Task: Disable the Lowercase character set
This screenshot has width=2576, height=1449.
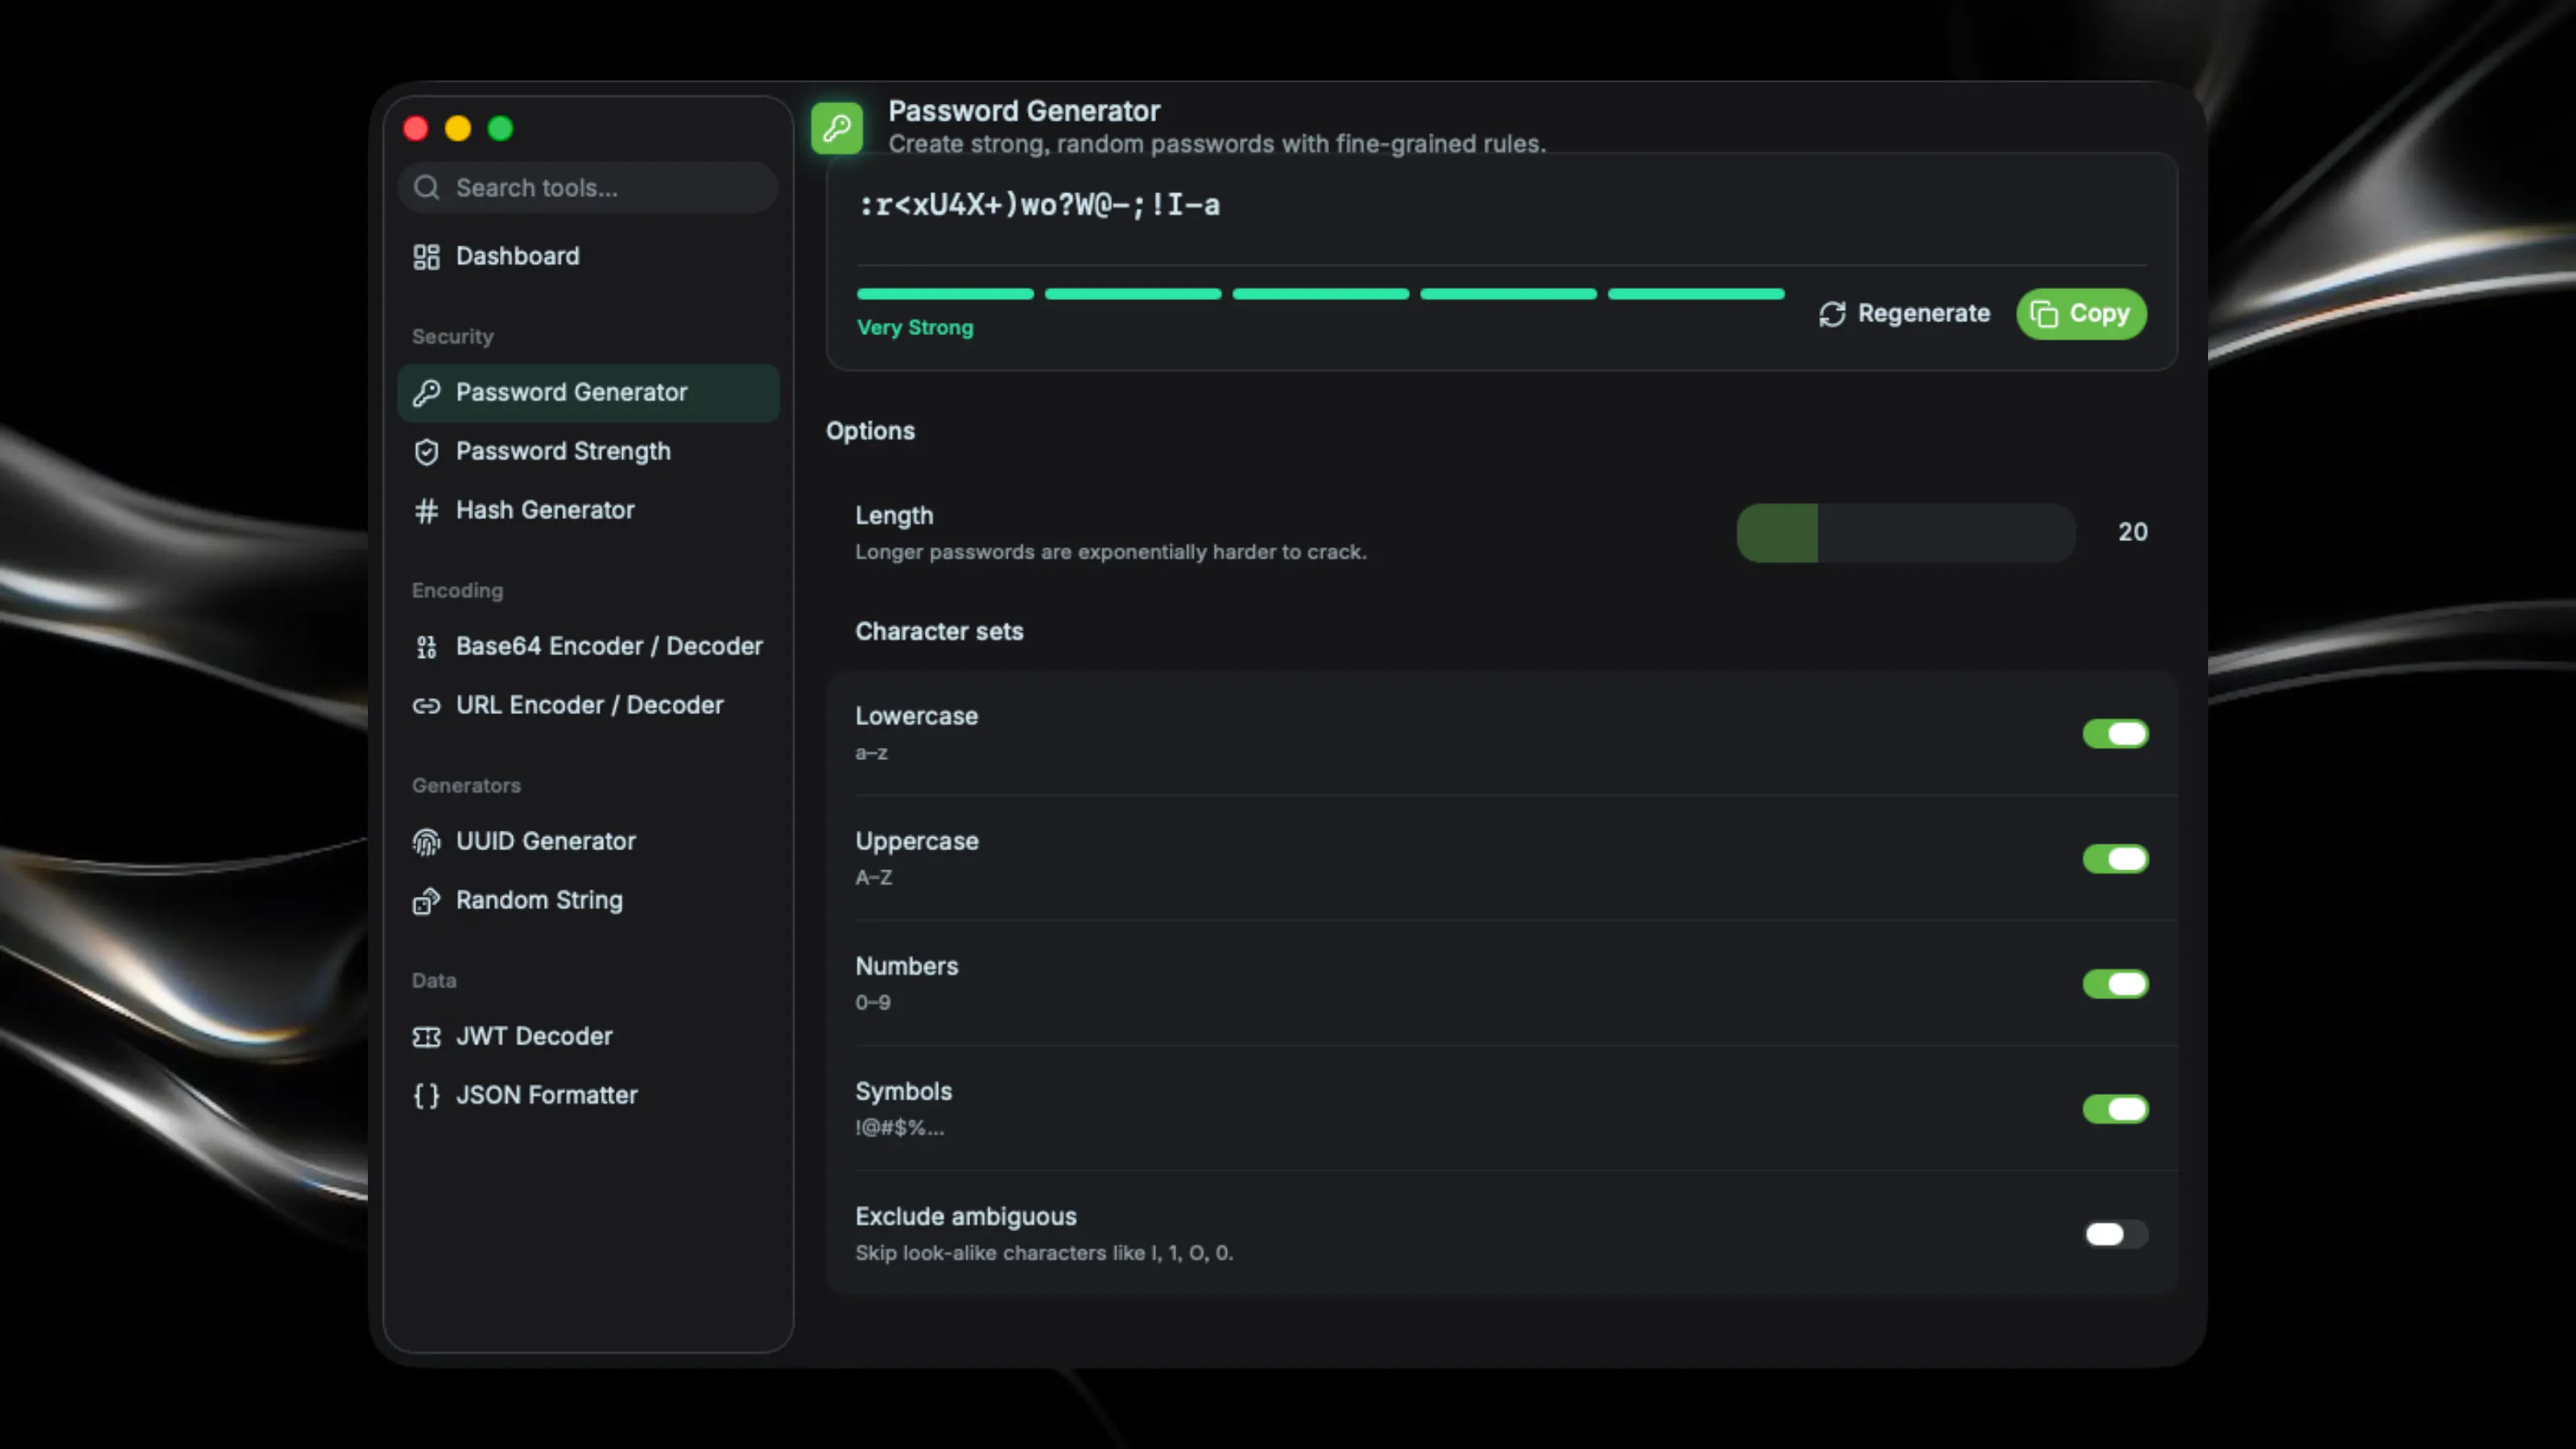Action: [x=2115, y=734]
